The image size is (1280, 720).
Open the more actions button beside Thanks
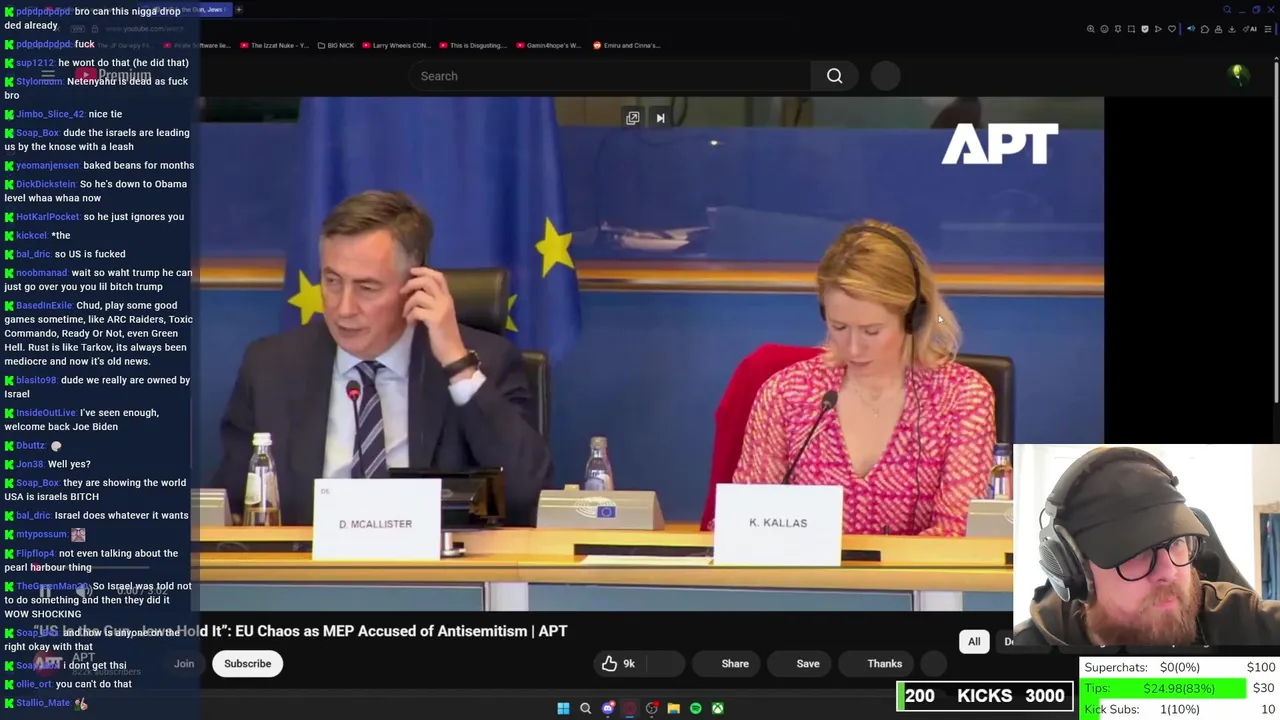[933, 663]
